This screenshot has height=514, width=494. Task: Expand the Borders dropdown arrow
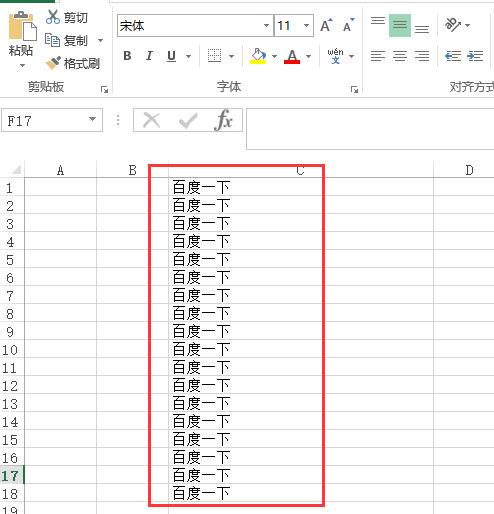[x=231, y=56]
